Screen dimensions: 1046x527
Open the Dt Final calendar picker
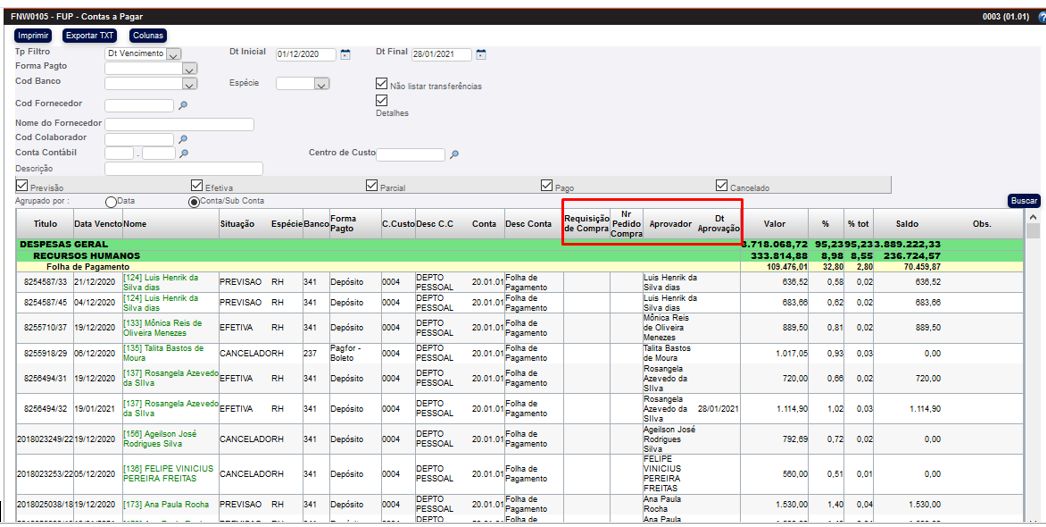tap(481, 54)
